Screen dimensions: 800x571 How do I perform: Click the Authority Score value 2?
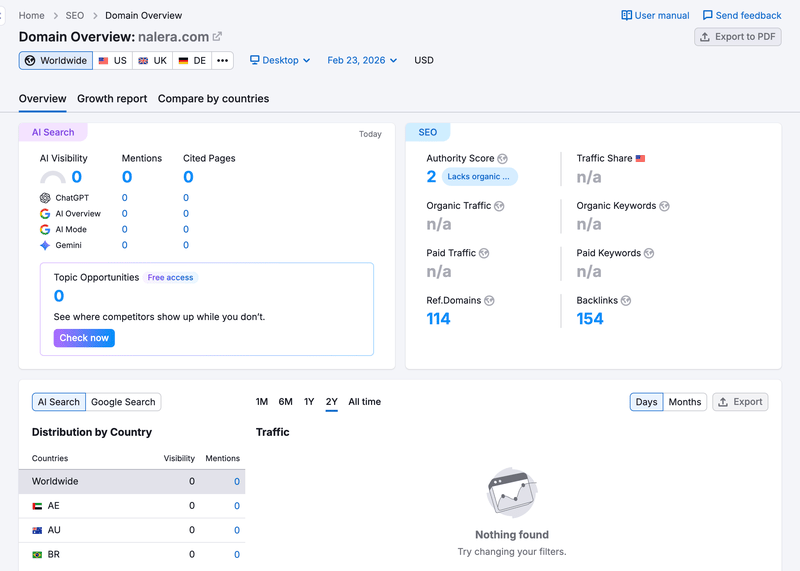point(432,177)
